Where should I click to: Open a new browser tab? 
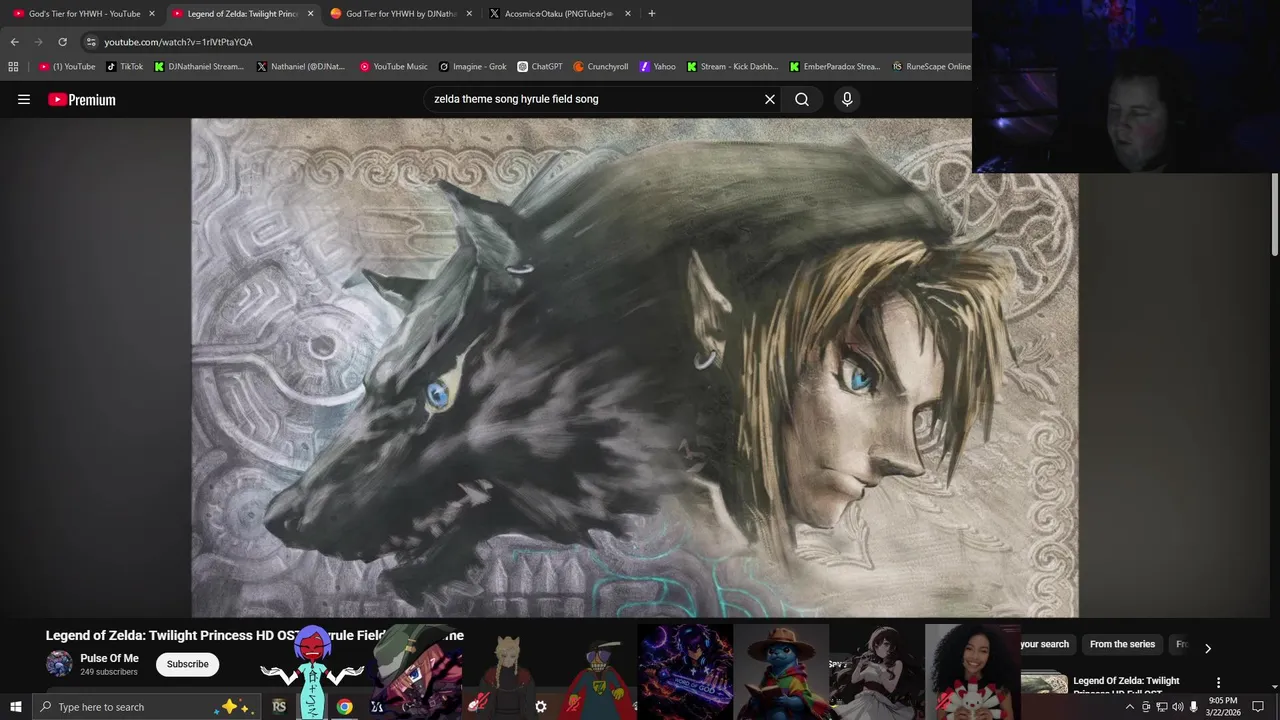[651, 13]
